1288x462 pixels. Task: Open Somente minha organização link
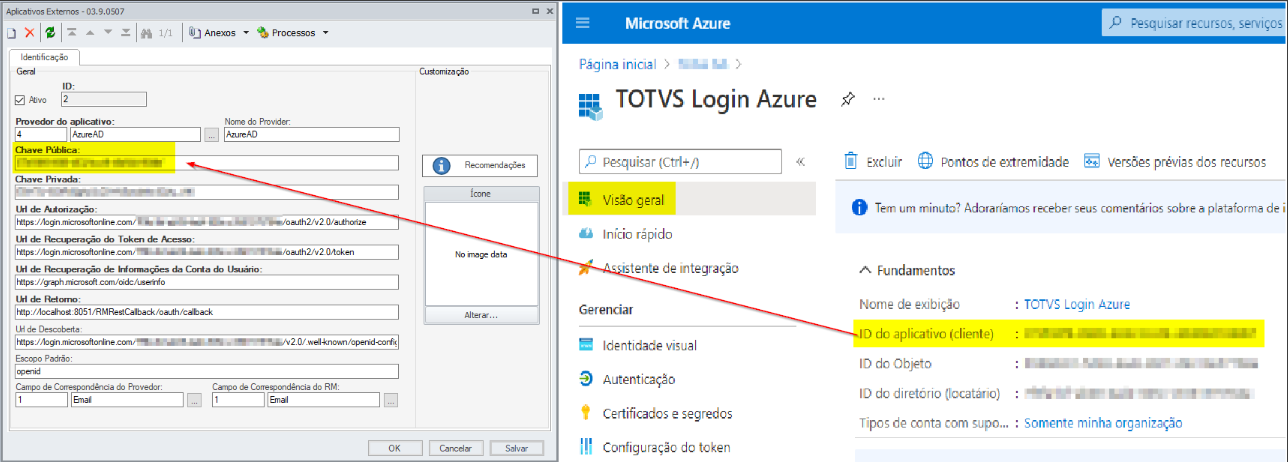1104,423
